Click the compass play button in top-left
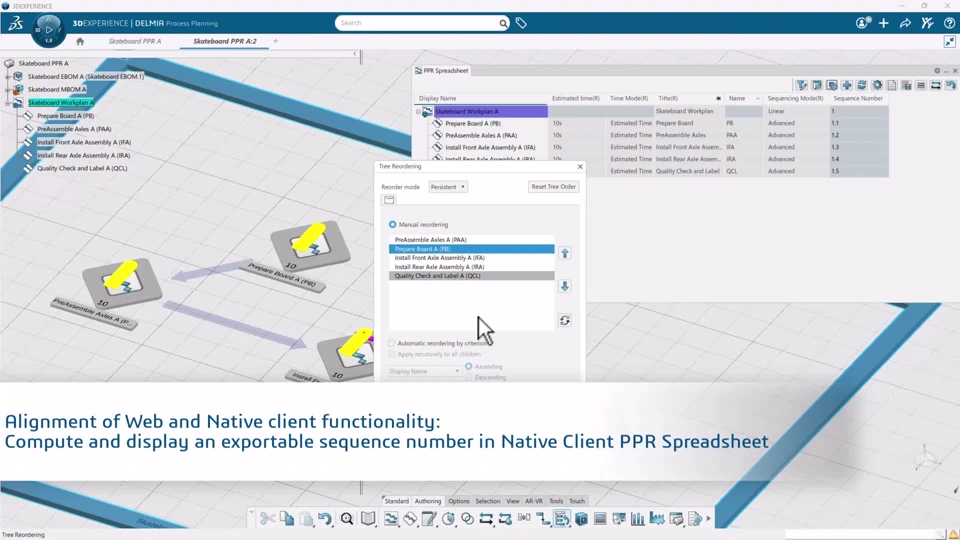The width and height of the screenshot is (960, 540). coord(48,29)
